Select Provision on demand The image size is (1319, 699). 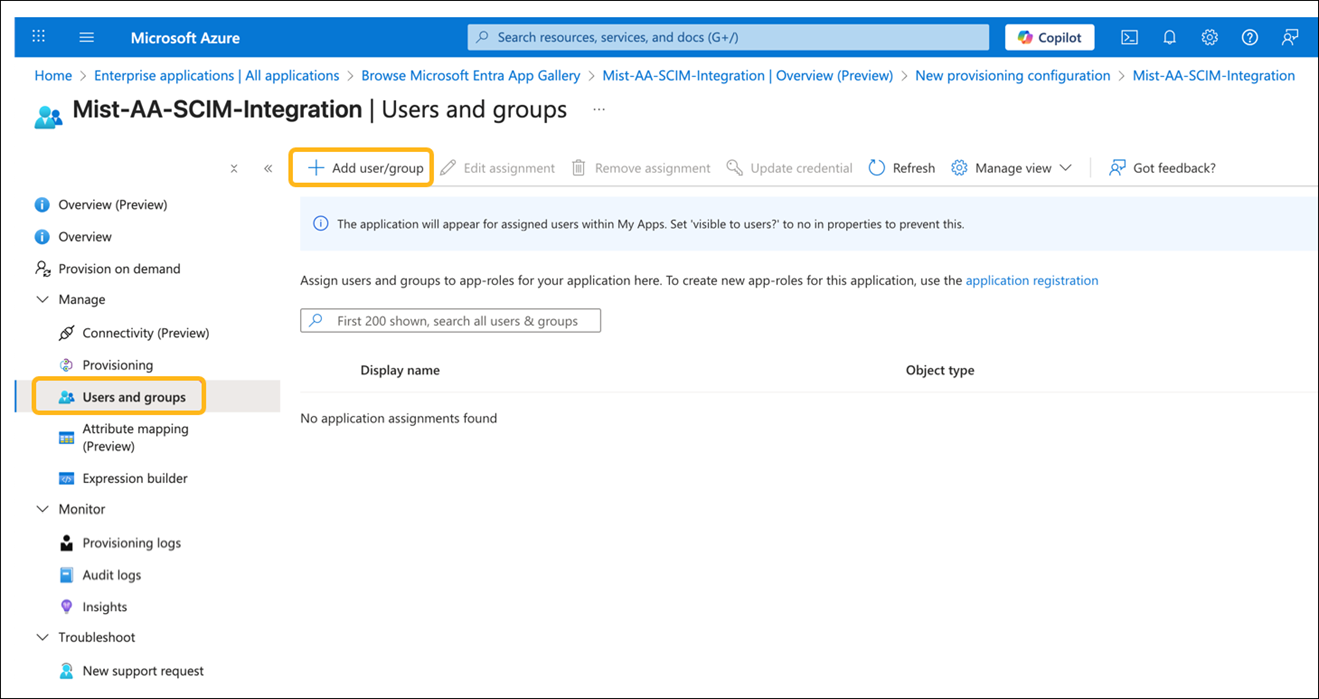click(119, 268)
